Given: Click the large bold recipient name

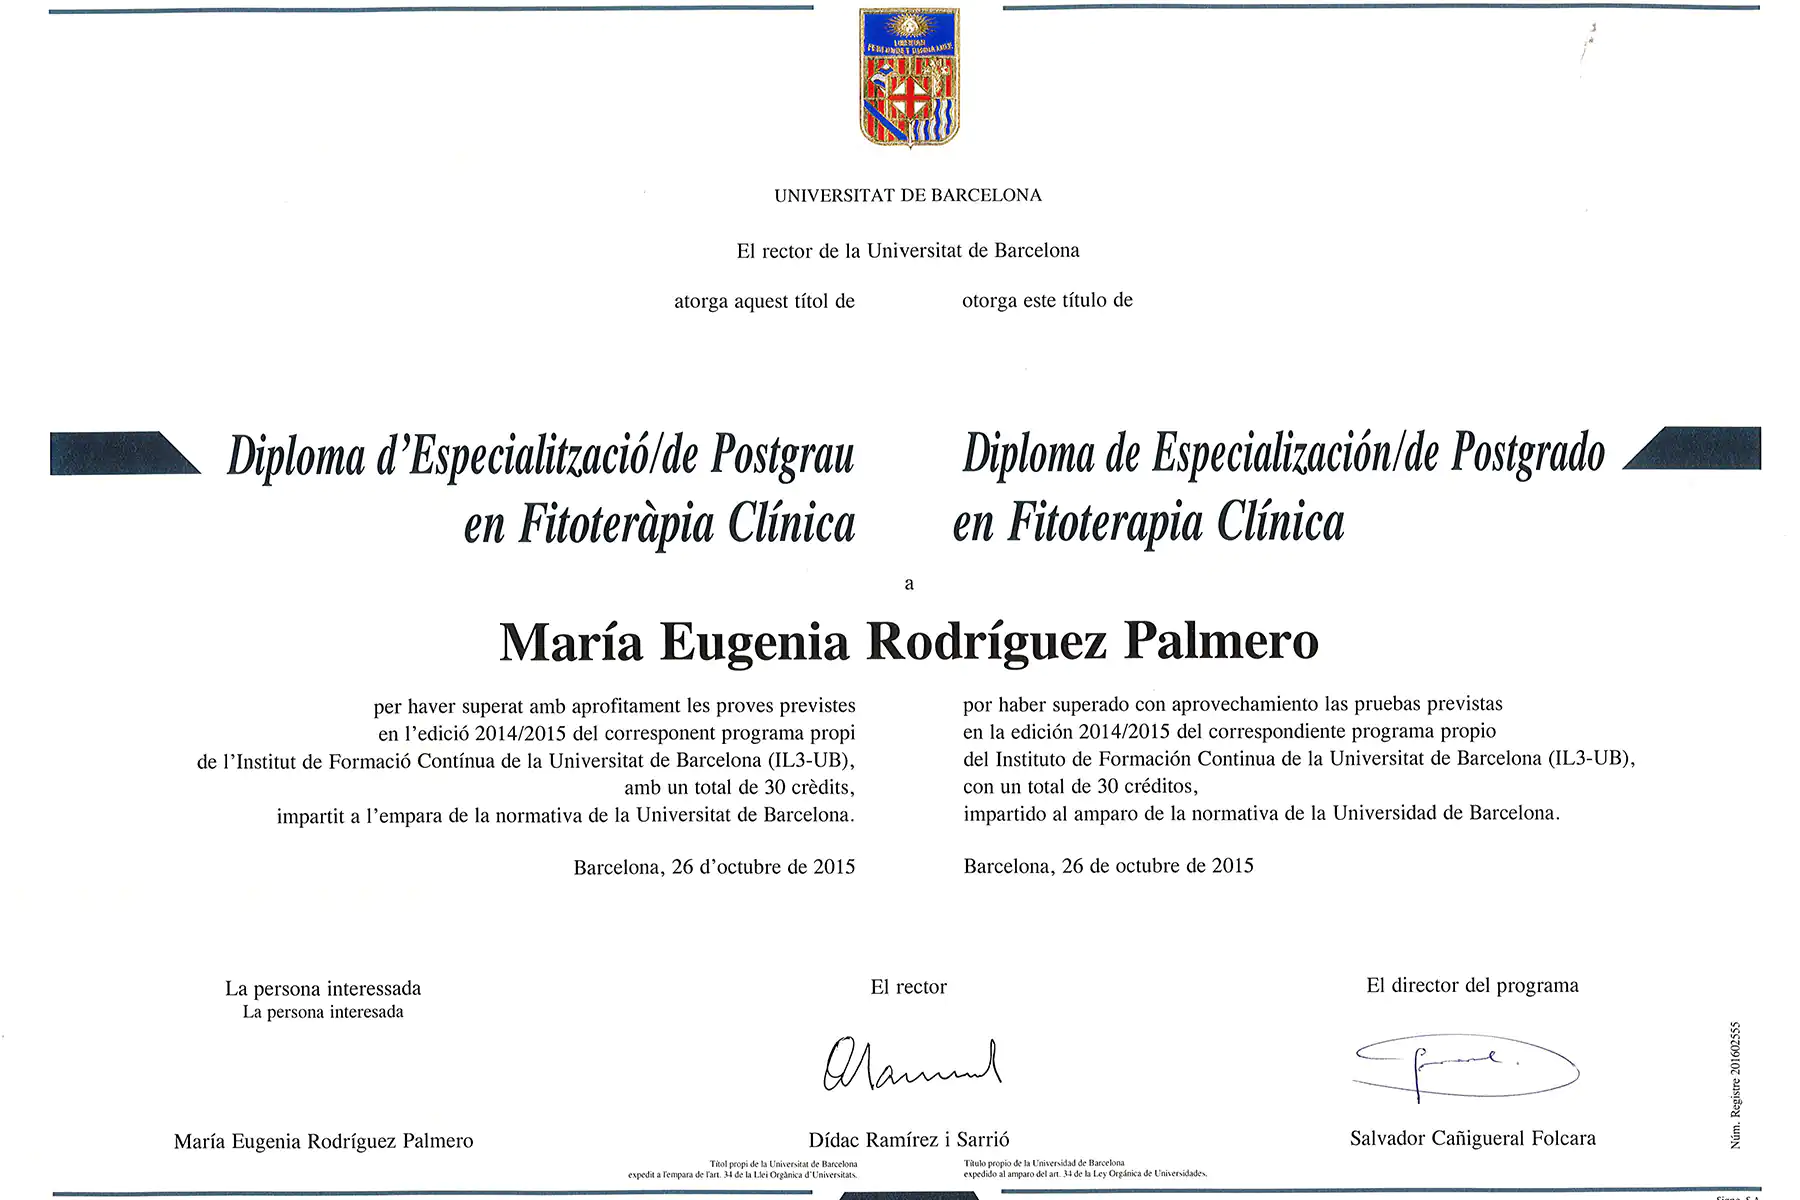Looking at the screenshot, I should pos(909,642).
